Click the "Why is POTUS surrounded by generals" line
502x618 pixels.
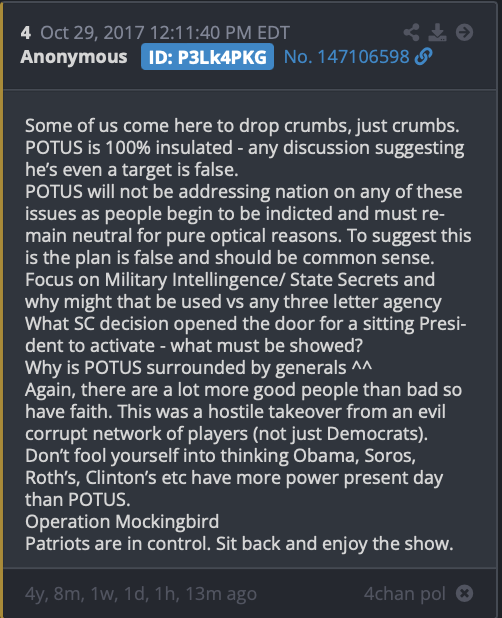coord(198,368)
